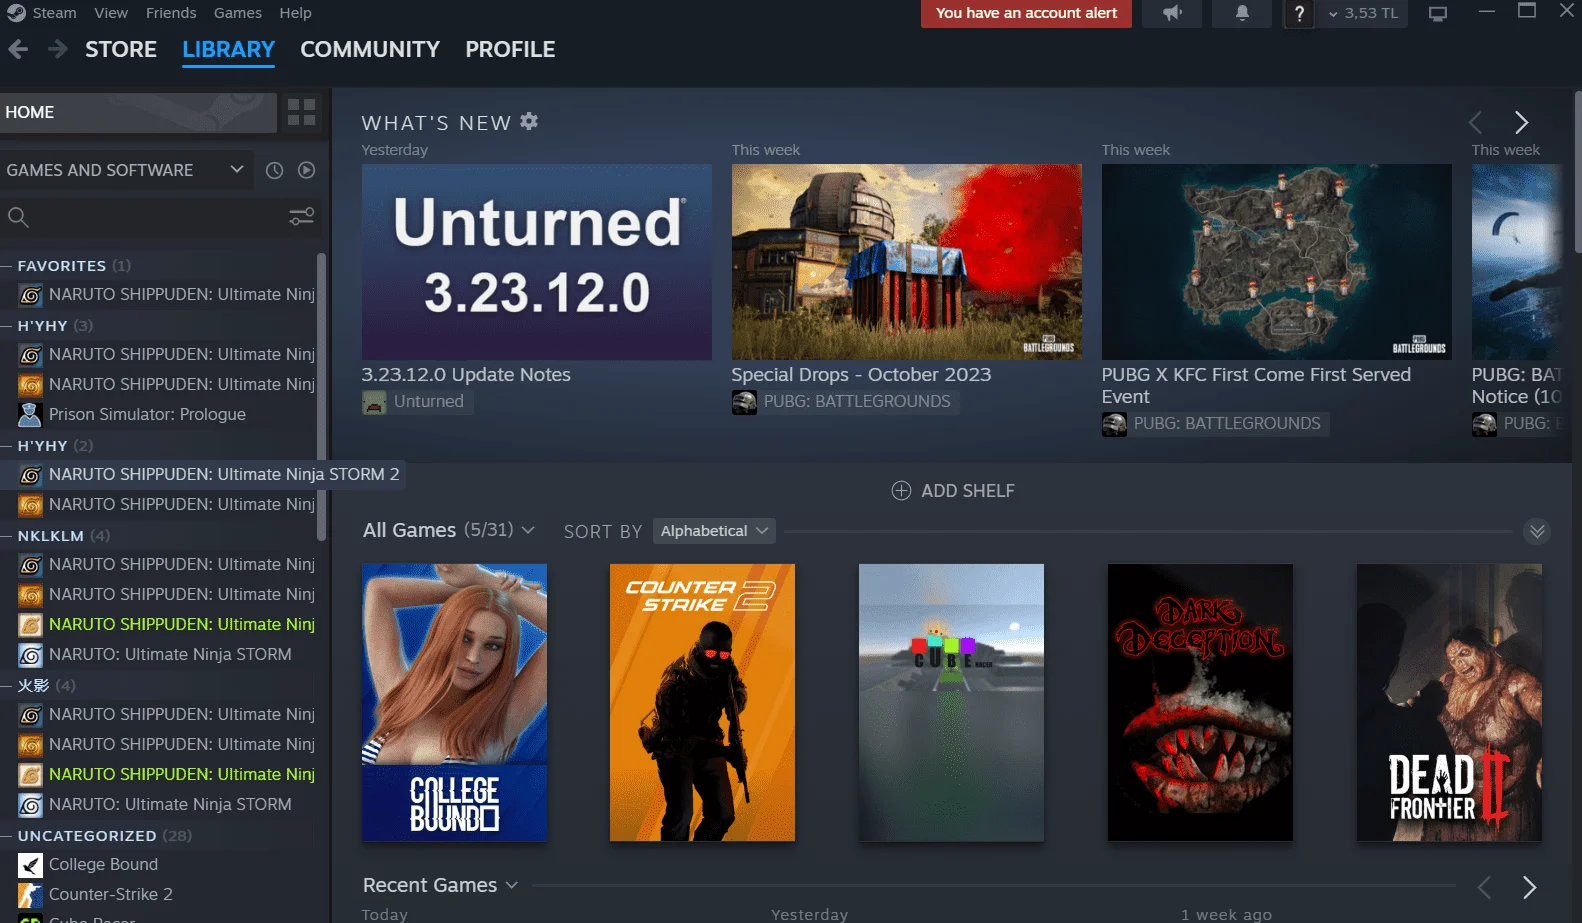
Task: Select Counter-Strike 2 in the sidebar
Action: (110, 894)
